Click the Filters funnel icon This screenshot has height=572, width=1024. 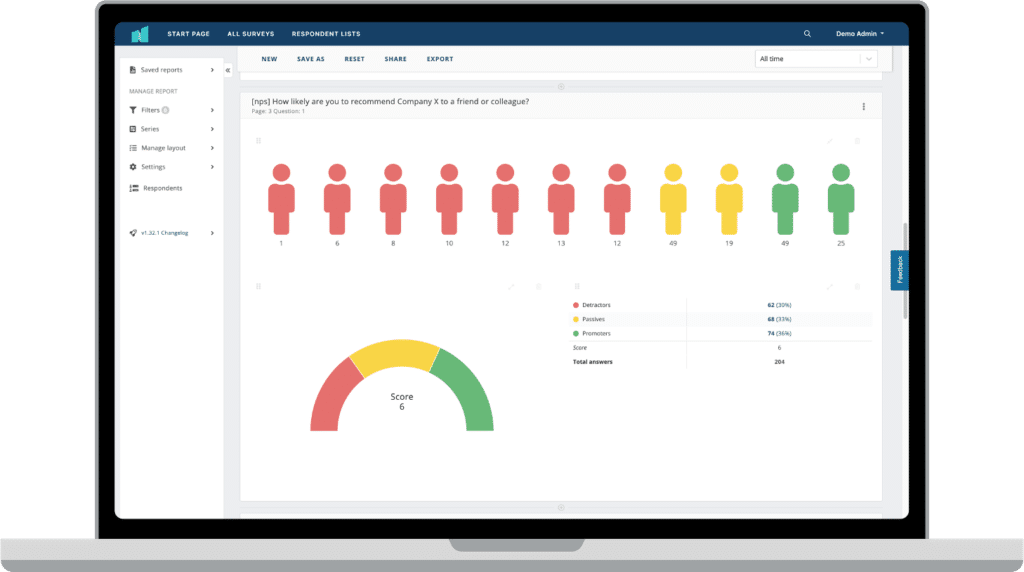(133, 110)
